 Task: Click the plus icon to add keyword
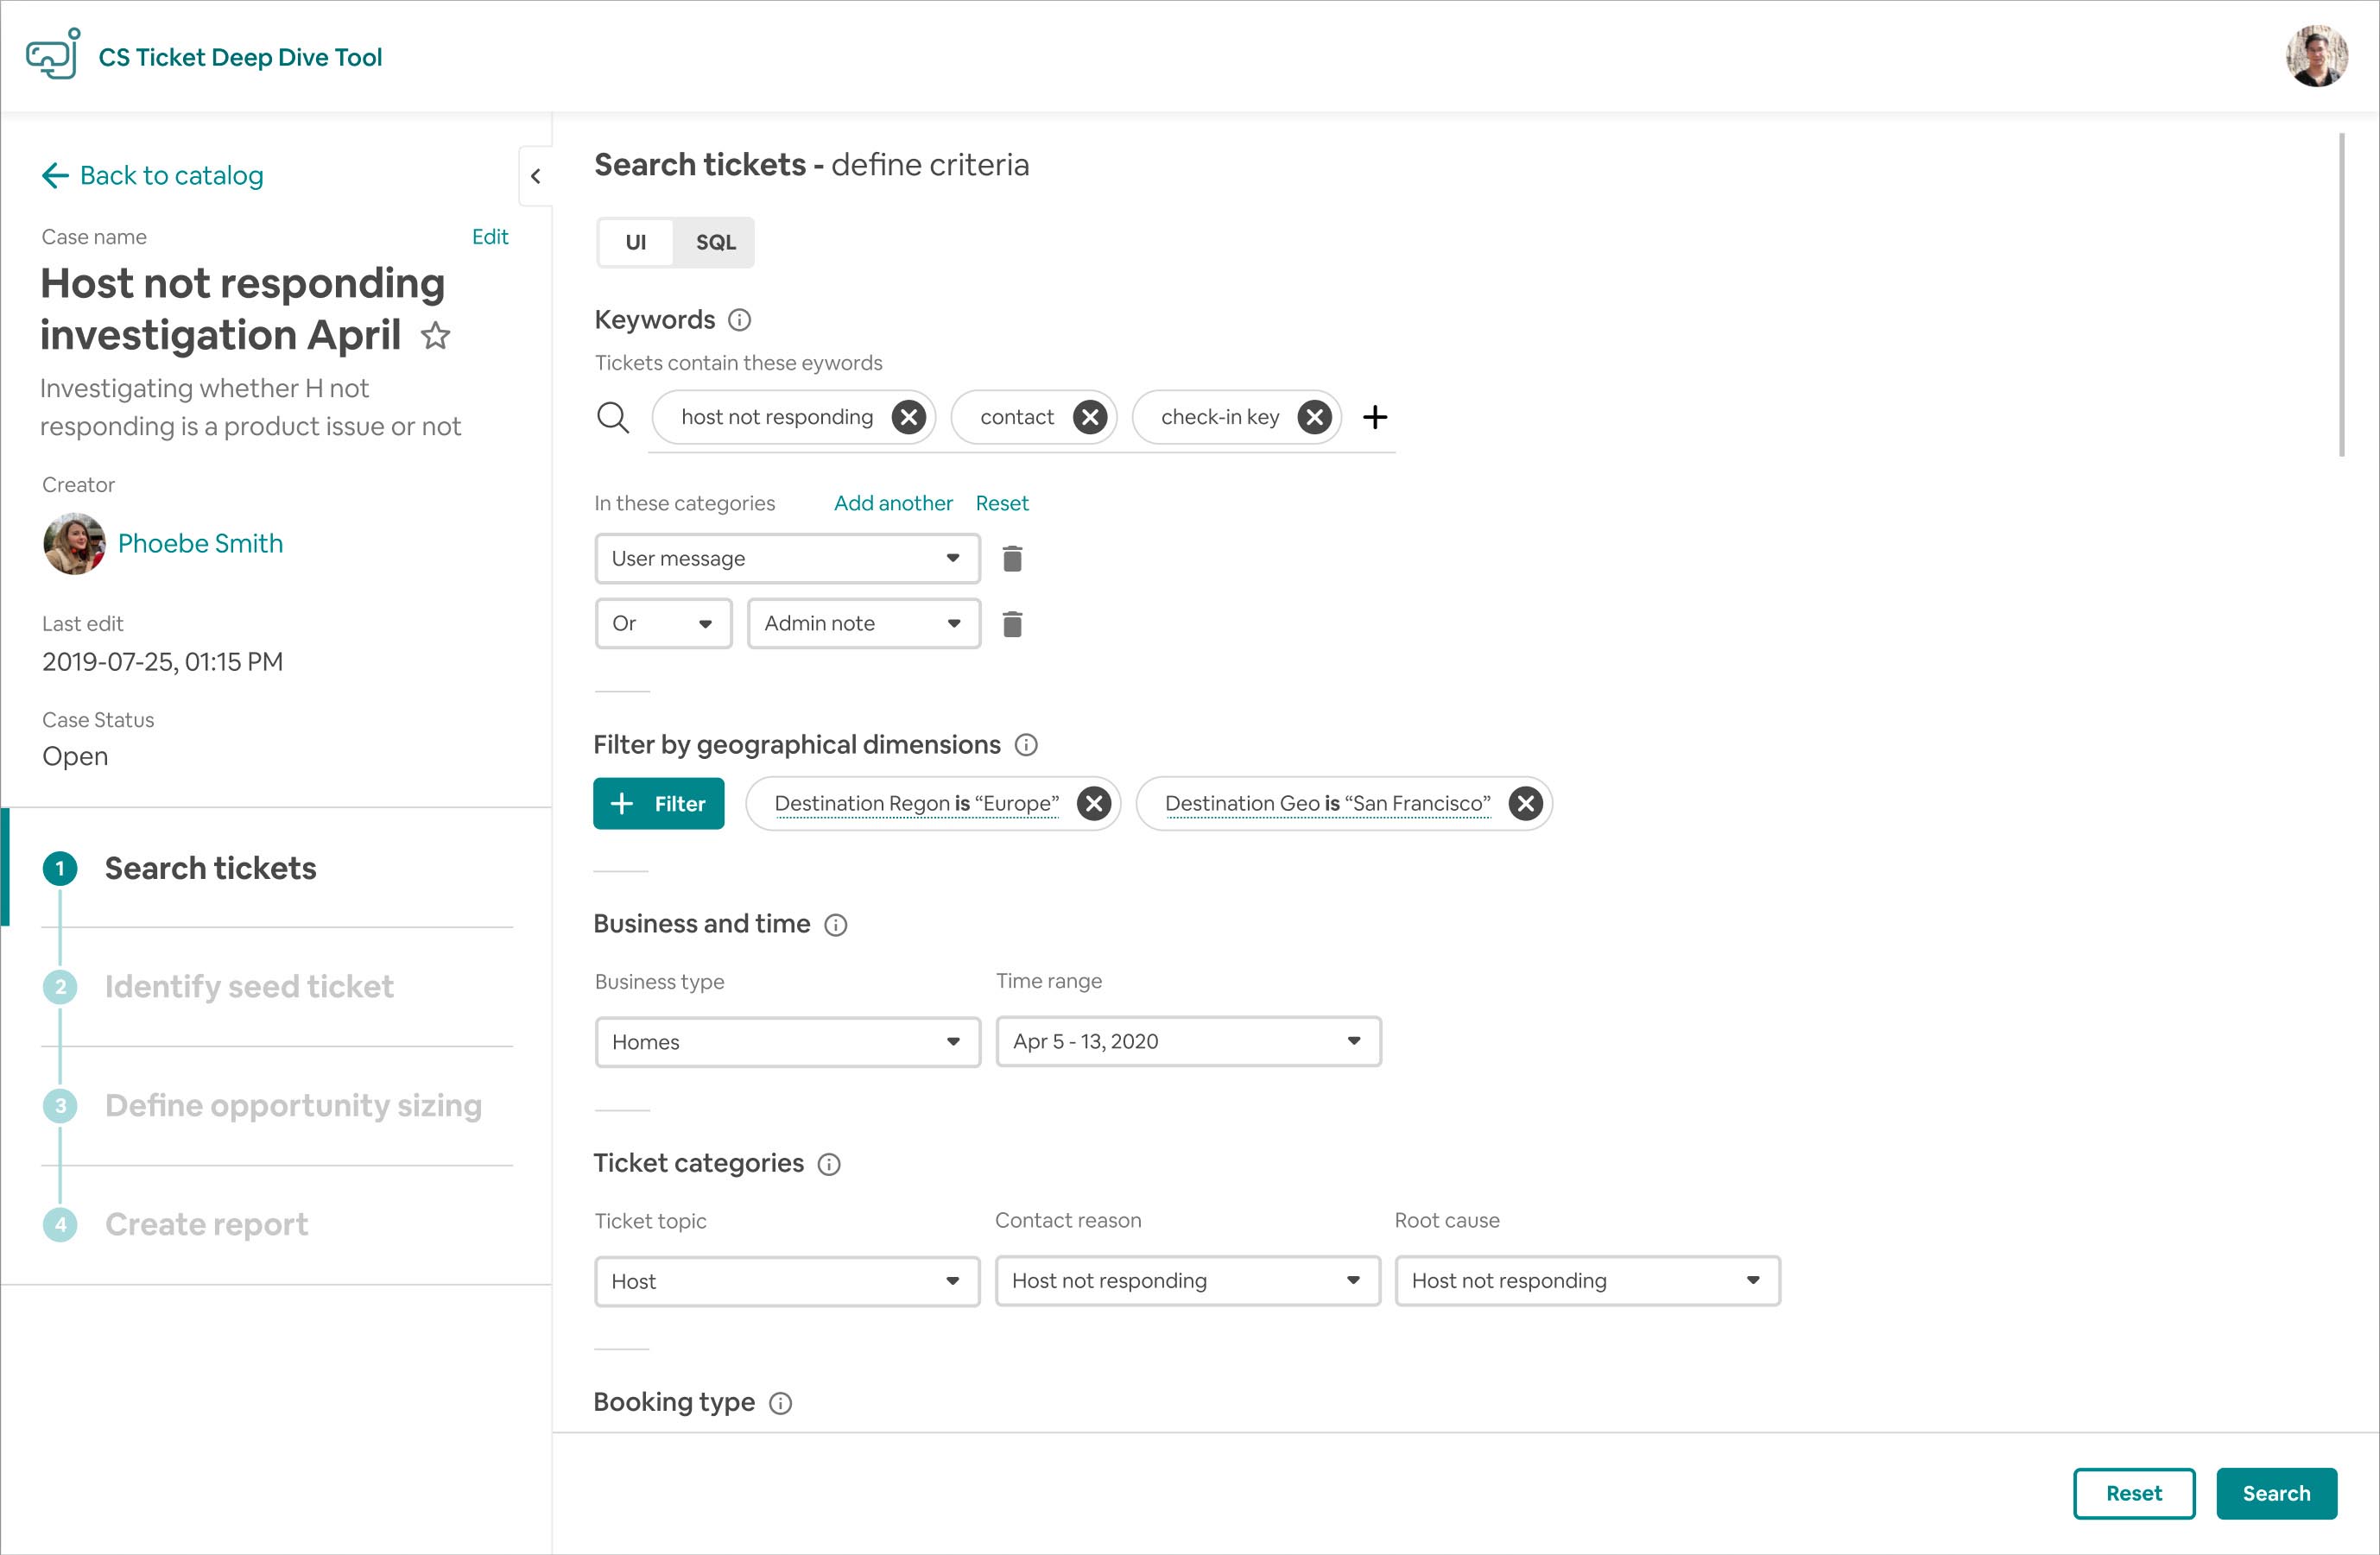click(1375, 417)
